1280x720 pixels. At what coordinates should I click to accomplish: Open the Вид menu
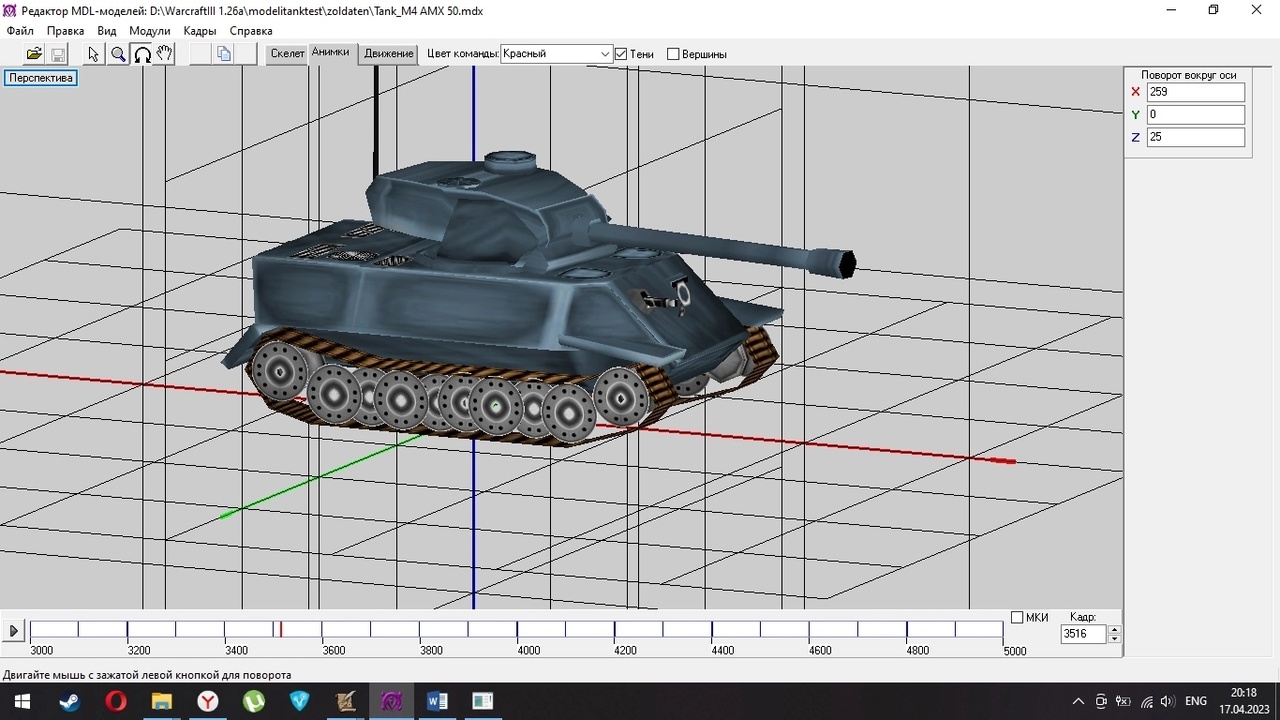point(107,31)
